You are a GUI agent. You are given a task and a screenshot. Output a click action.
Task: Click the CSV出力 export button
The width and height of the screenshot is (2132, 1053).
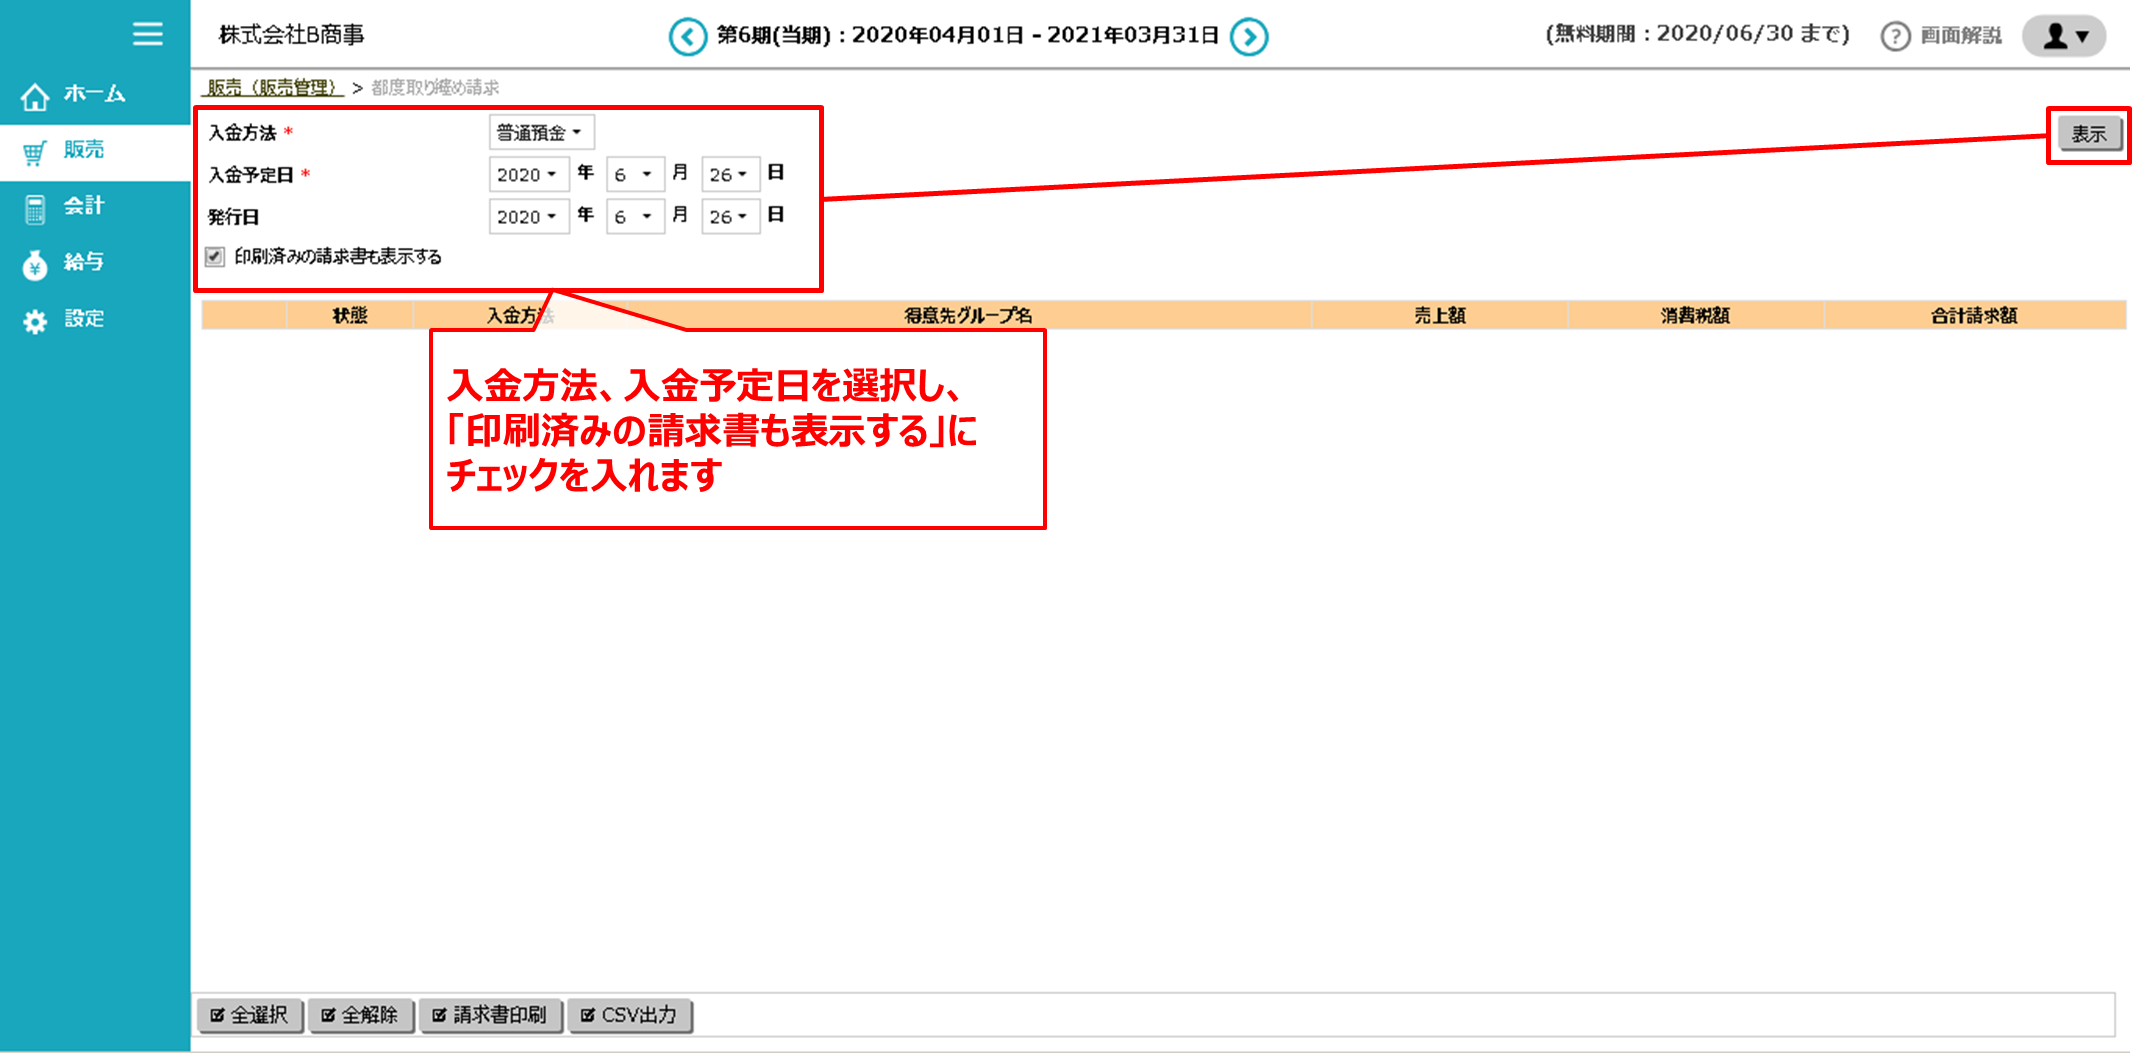click(630, 1015)
